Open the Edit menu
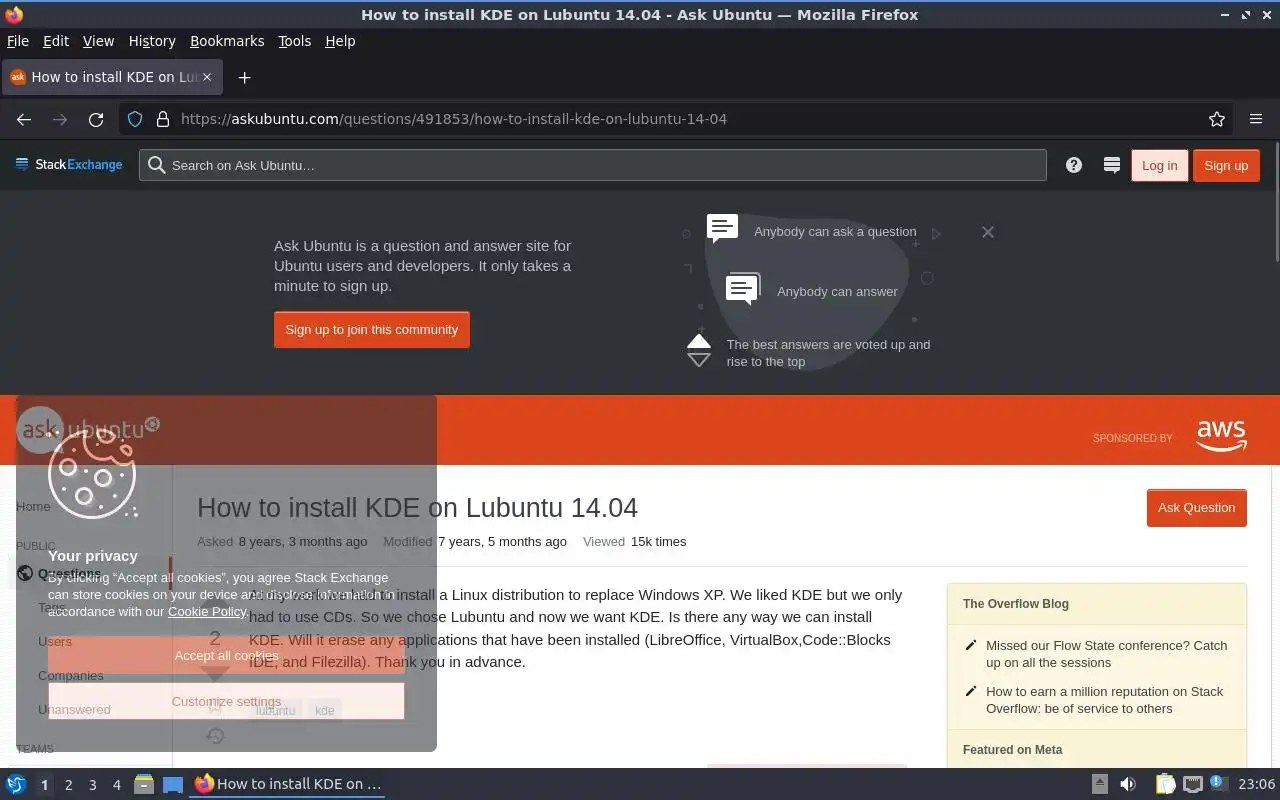This screenshot has height=800, width=1280. (56, 41)
